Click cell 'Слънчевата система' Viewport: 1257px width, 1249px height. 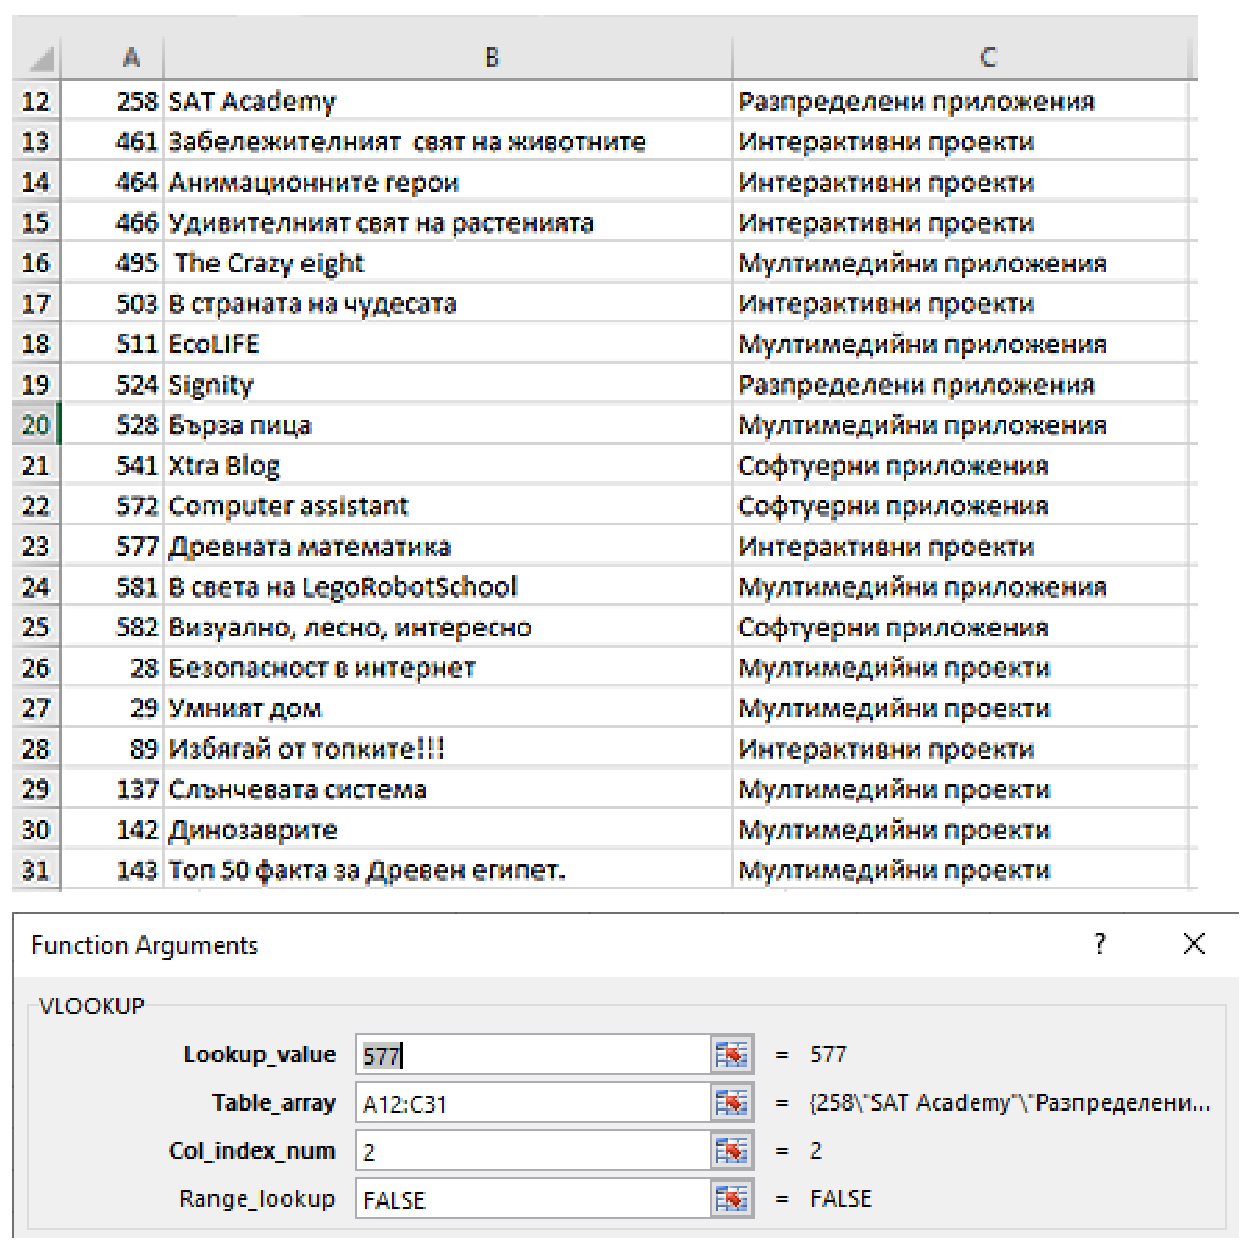(448, 789)
